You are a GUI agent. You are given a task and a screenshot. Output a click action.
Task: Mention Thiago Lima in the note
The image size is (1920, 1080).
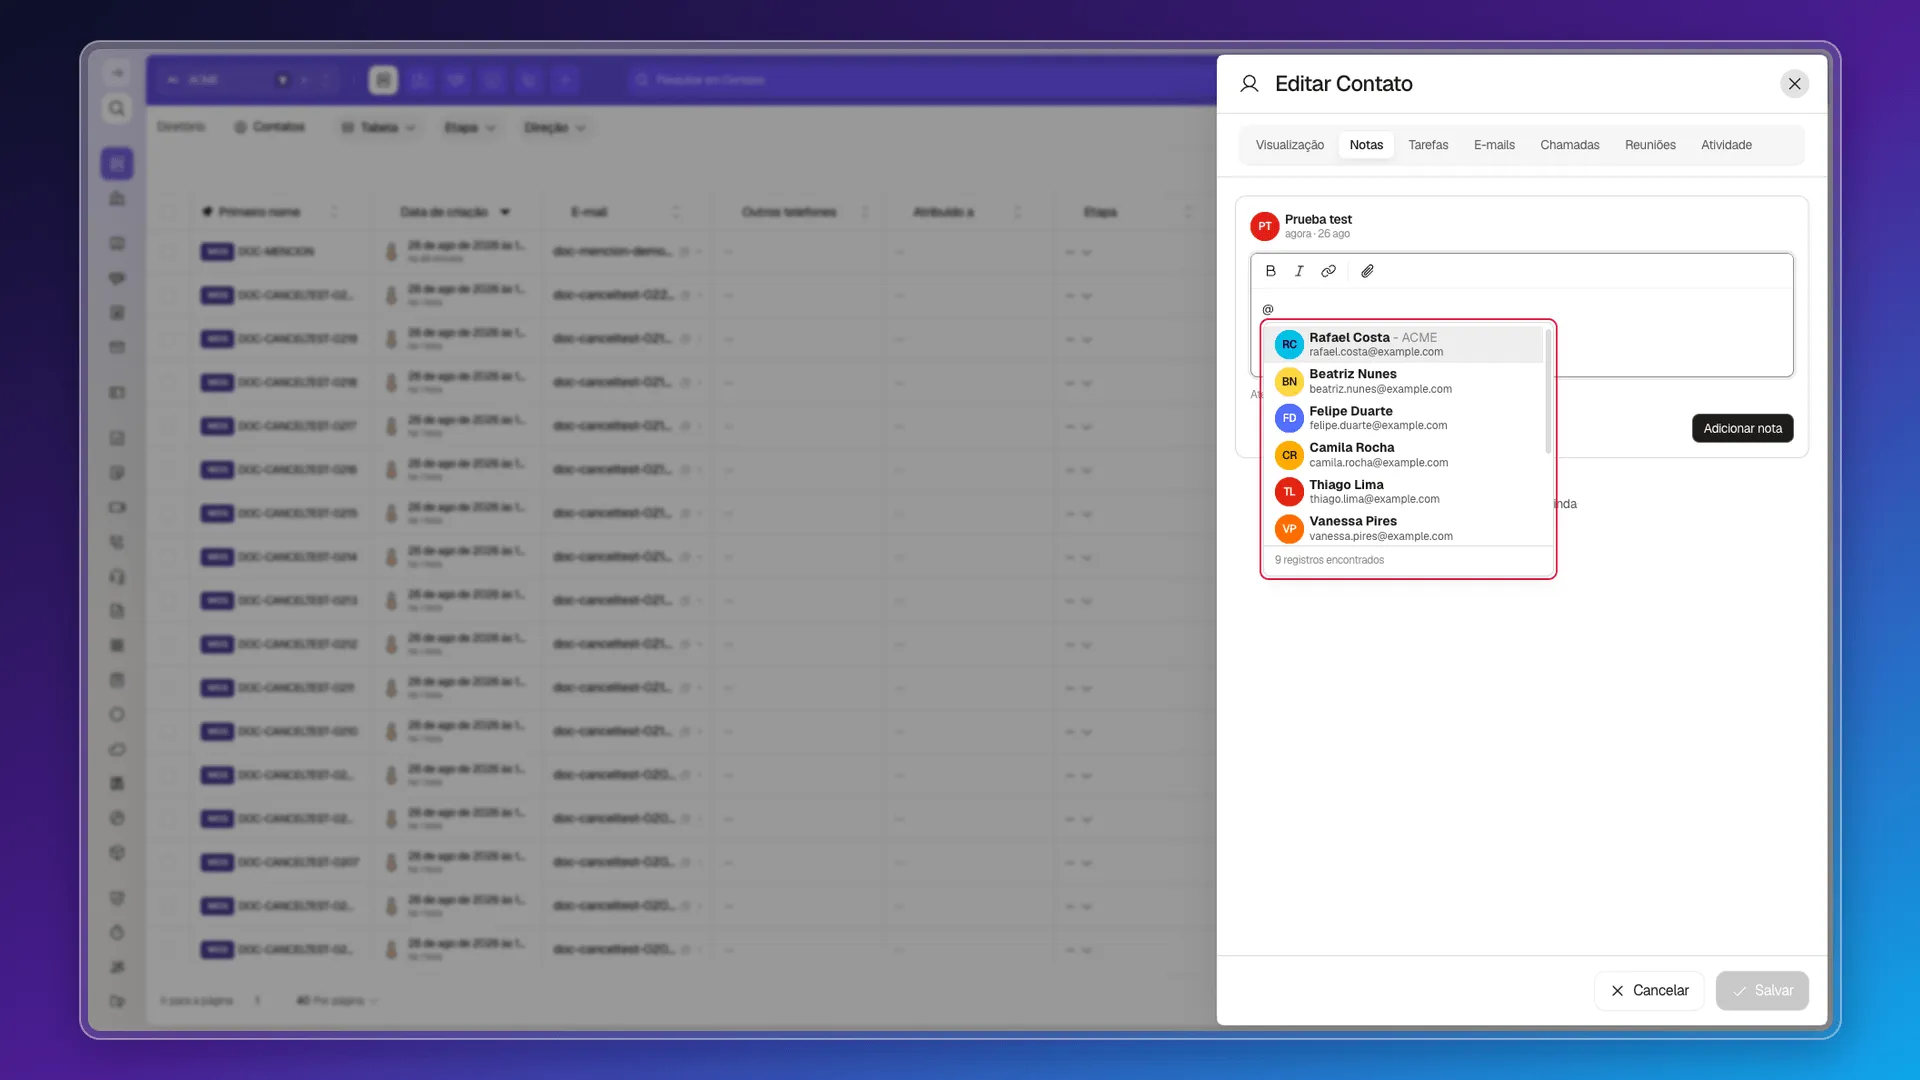click(x=1404, y=492)
